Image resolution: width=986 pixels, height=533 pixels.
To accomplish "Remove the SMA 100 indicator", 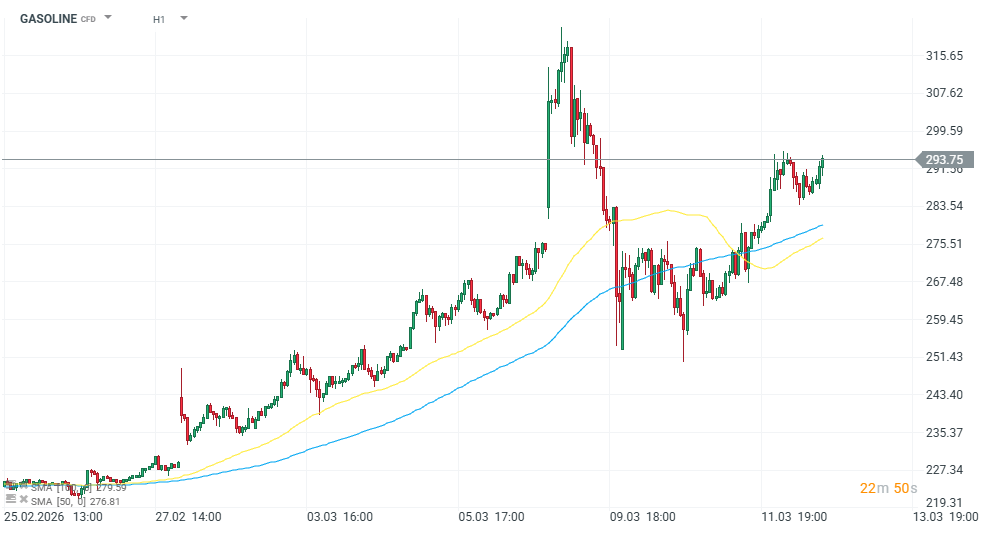I will (23, 486).
